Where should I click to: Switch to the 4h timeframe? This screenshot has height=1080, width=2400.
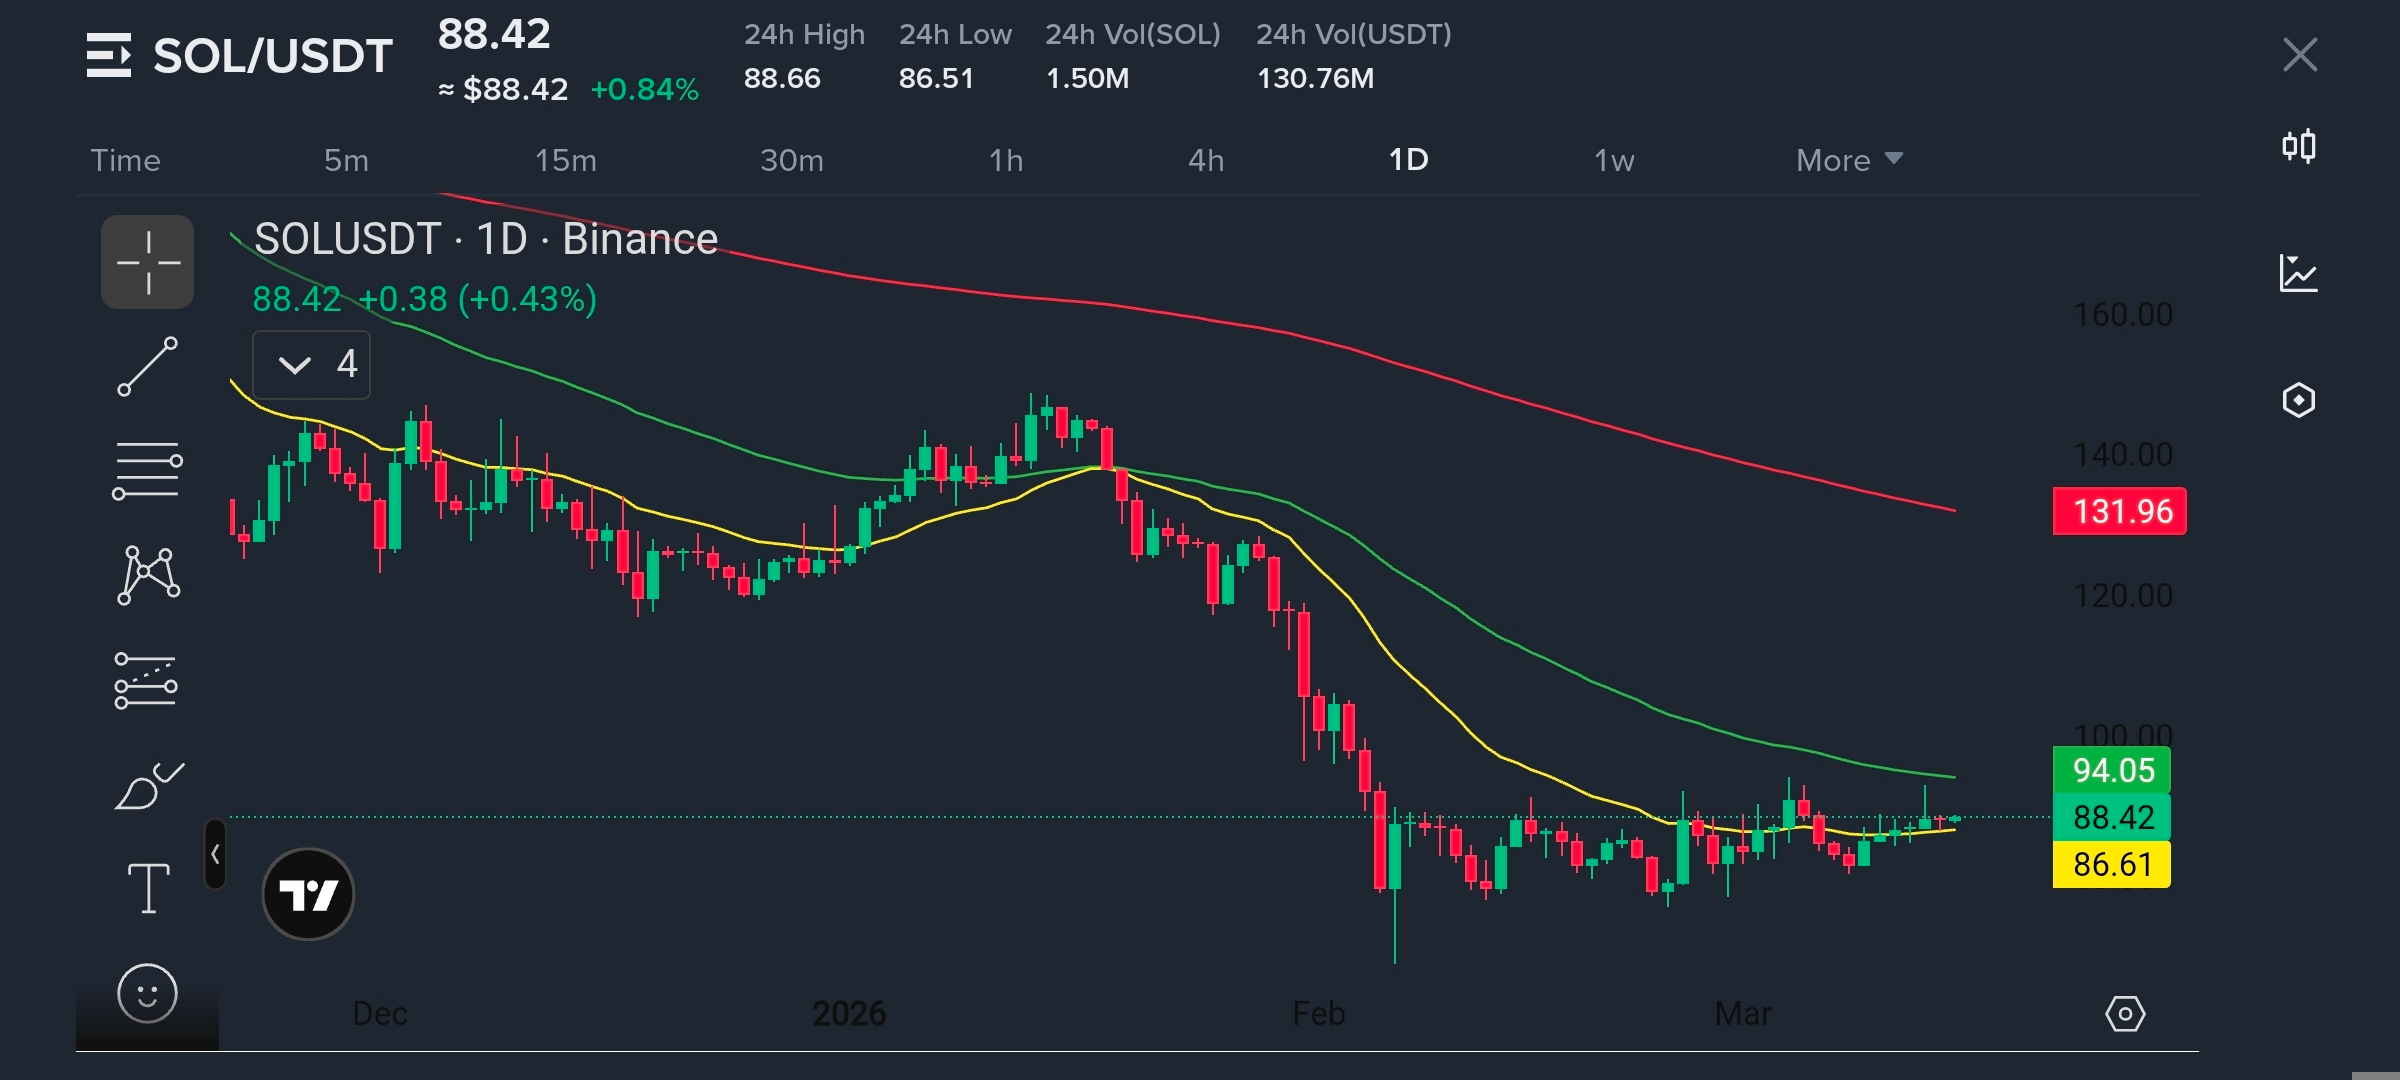(x=1206, y=160)
